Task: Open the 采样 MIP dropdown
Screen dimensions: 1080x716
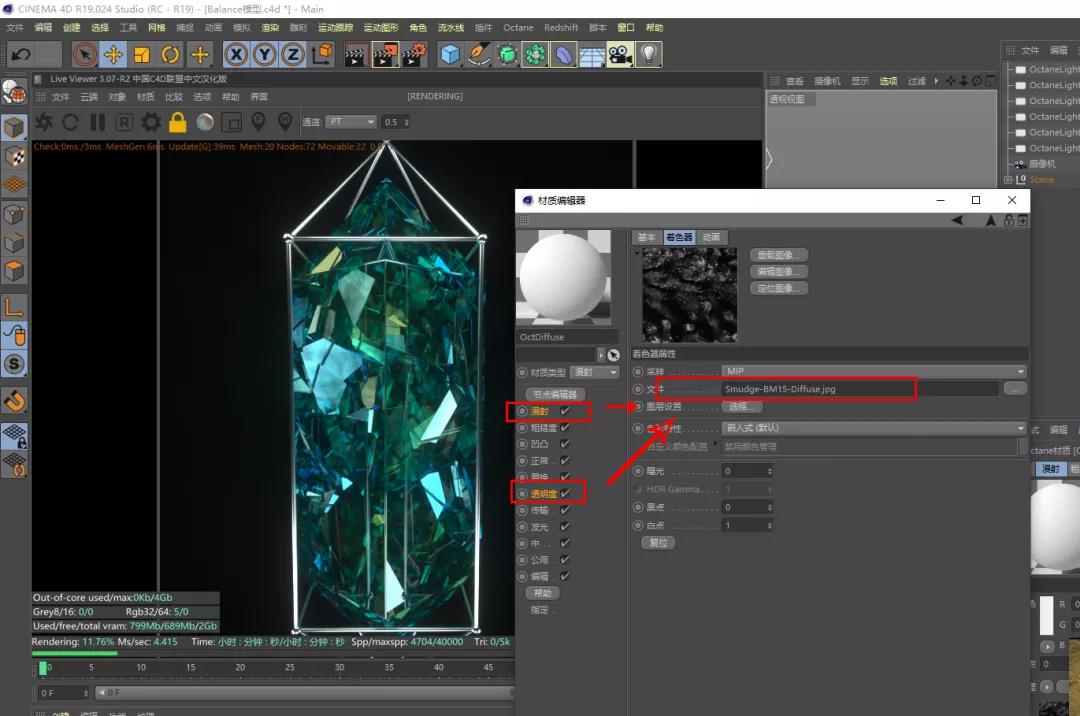Action: [874, 371]
